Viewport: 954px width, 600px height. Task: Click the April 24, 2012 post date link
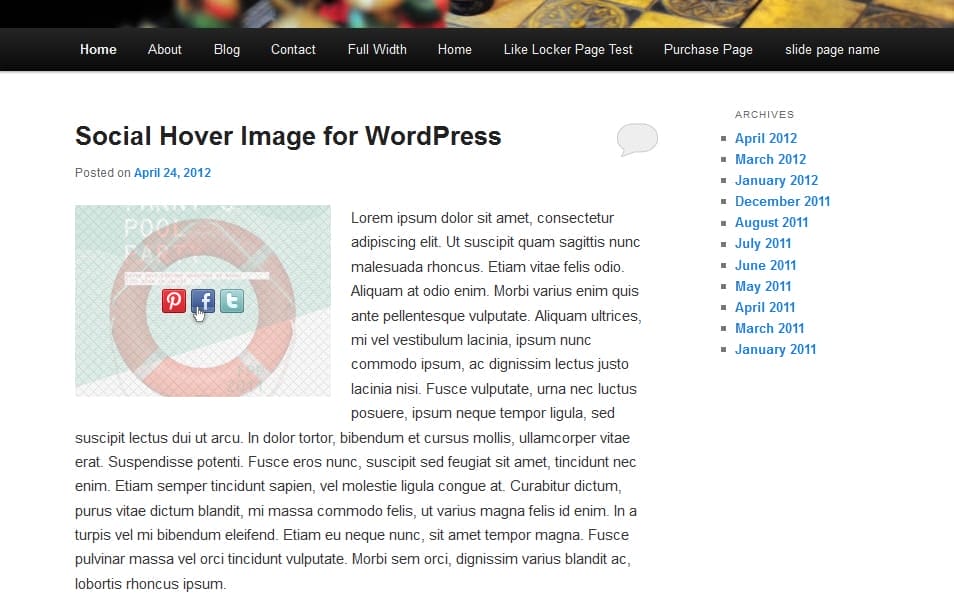pyautogui.click(x=172, y=172)
